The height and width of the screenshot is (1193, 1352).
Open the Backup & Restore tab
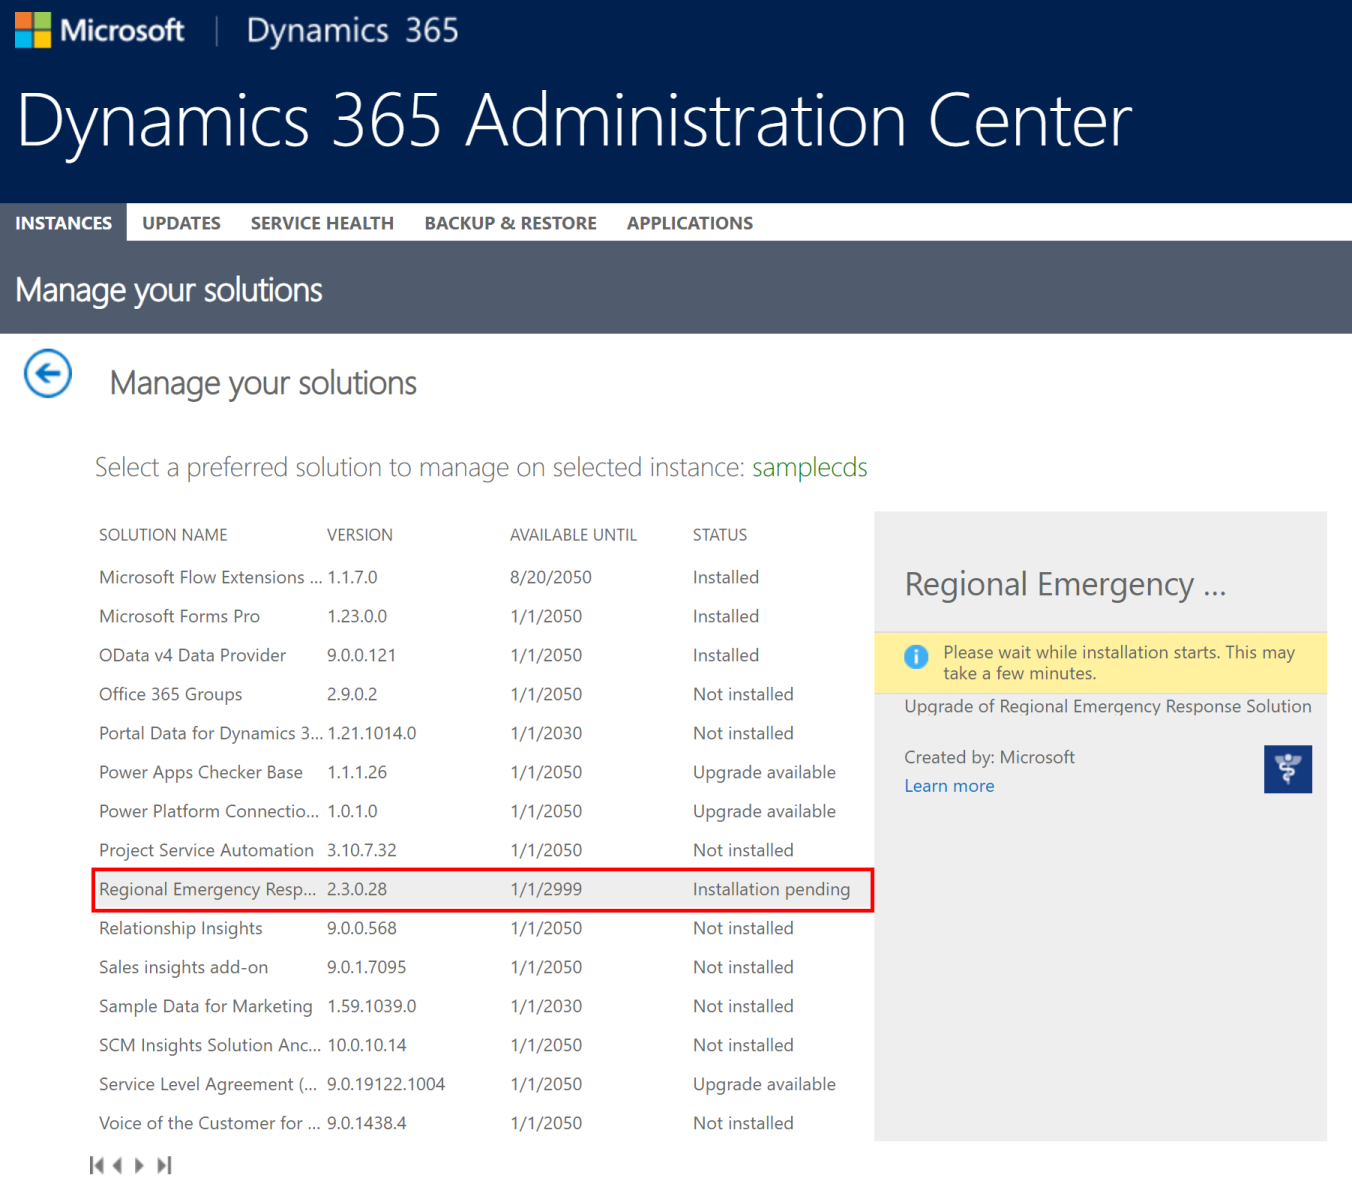point(510,223)
